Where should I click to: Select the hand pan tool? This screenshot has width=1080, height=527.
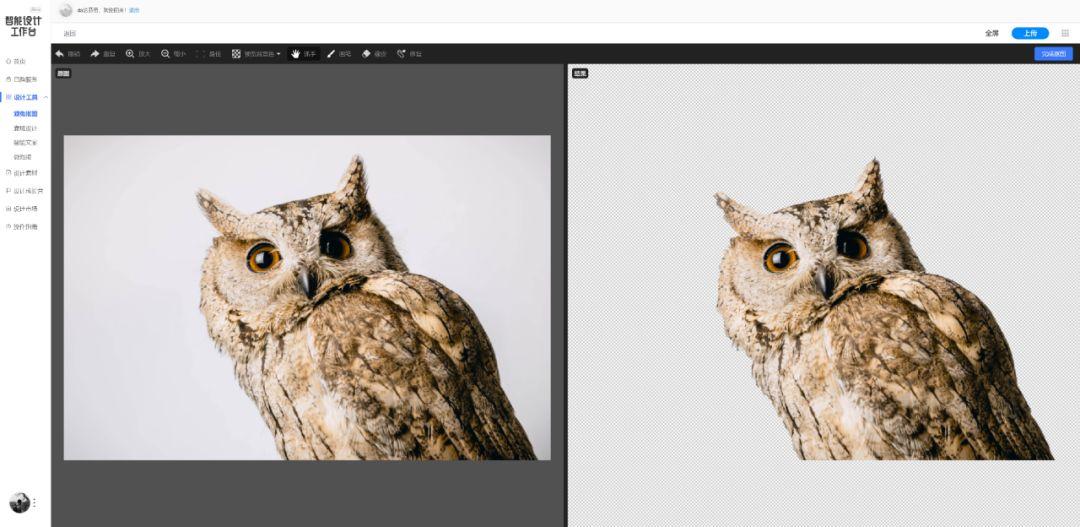pos(304,54)
